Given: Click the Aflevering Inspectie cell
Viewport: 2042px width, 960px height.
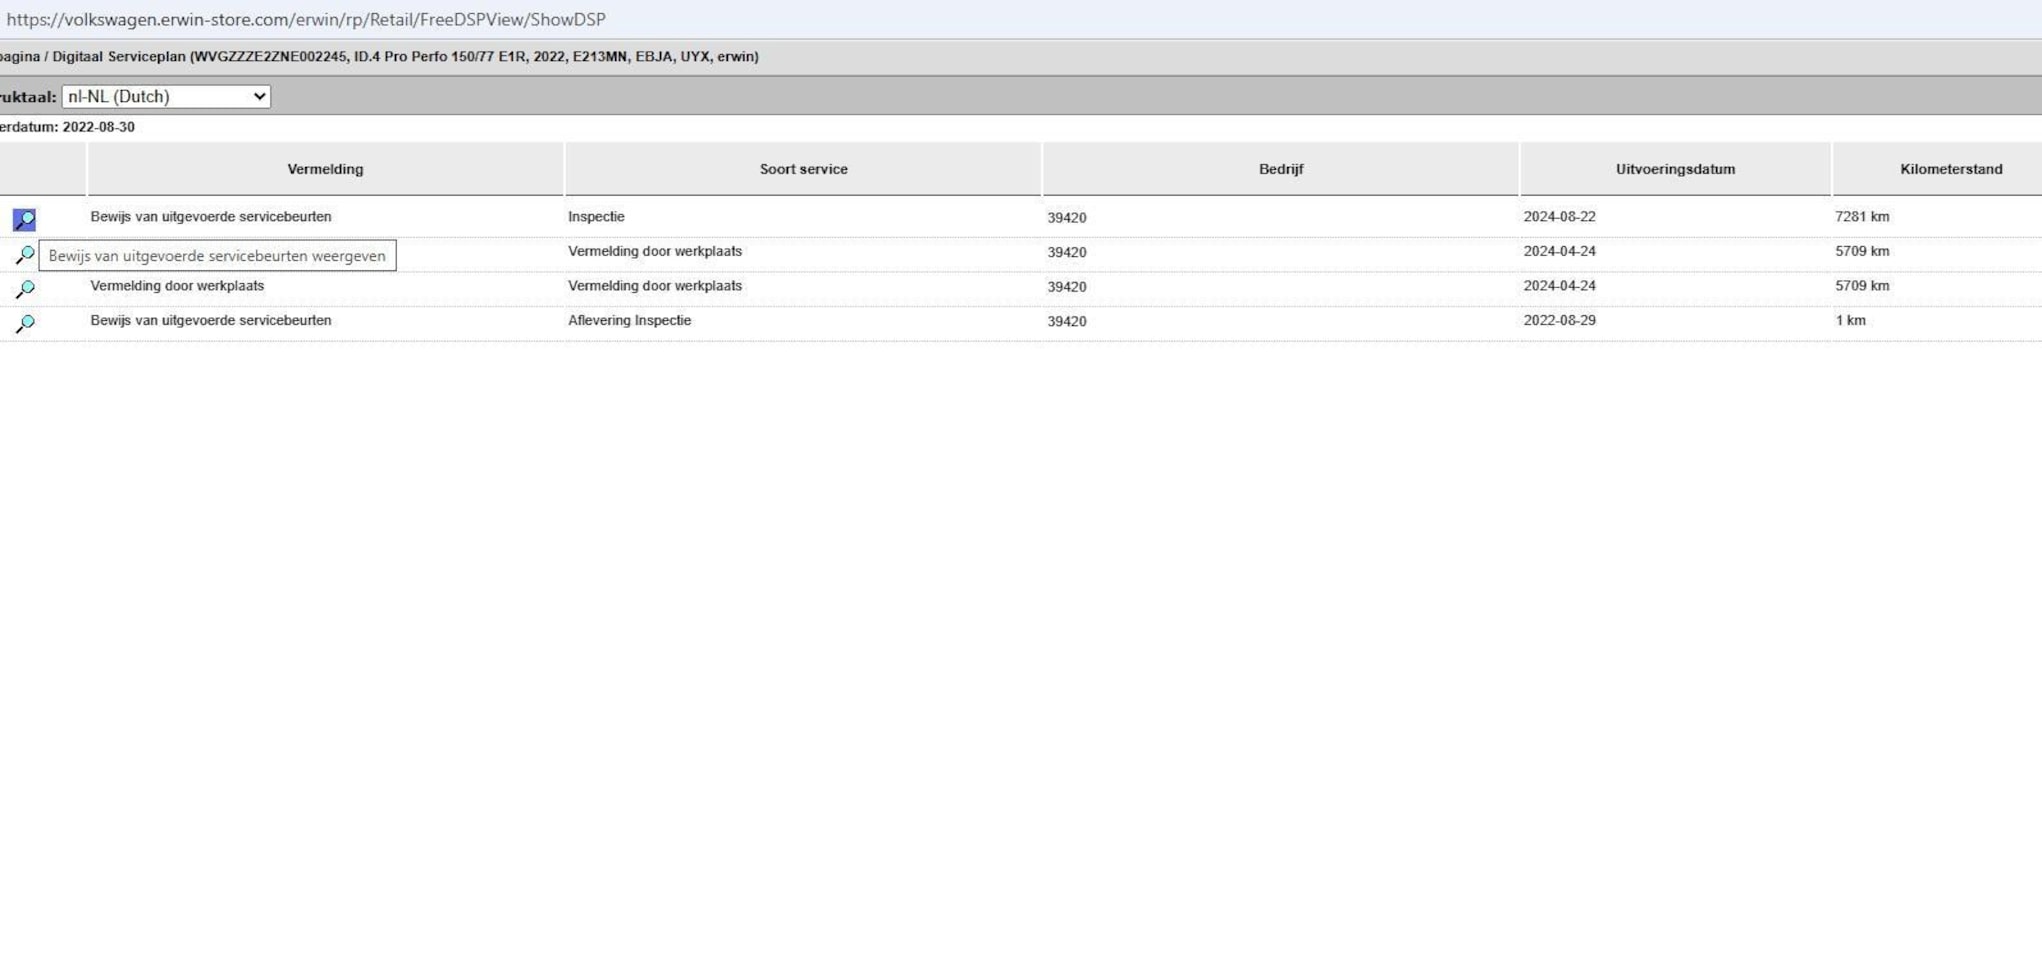Looking at the screenshot, I should click(629, 321).
